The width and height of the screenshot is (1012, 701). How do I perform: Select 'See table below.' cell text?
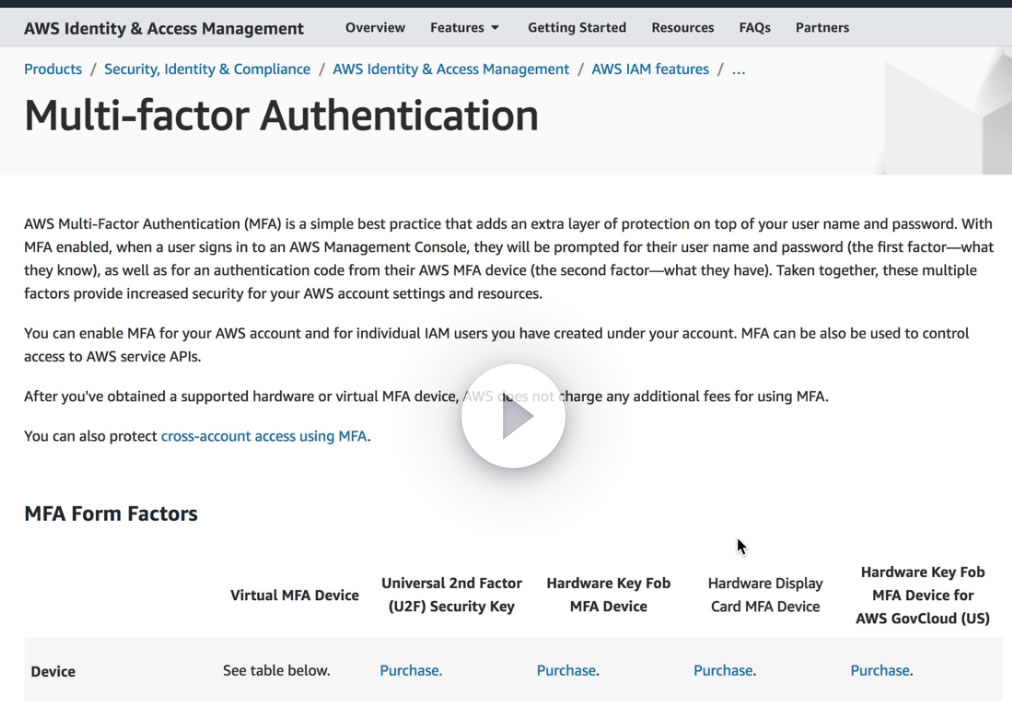tap(276, 671)
